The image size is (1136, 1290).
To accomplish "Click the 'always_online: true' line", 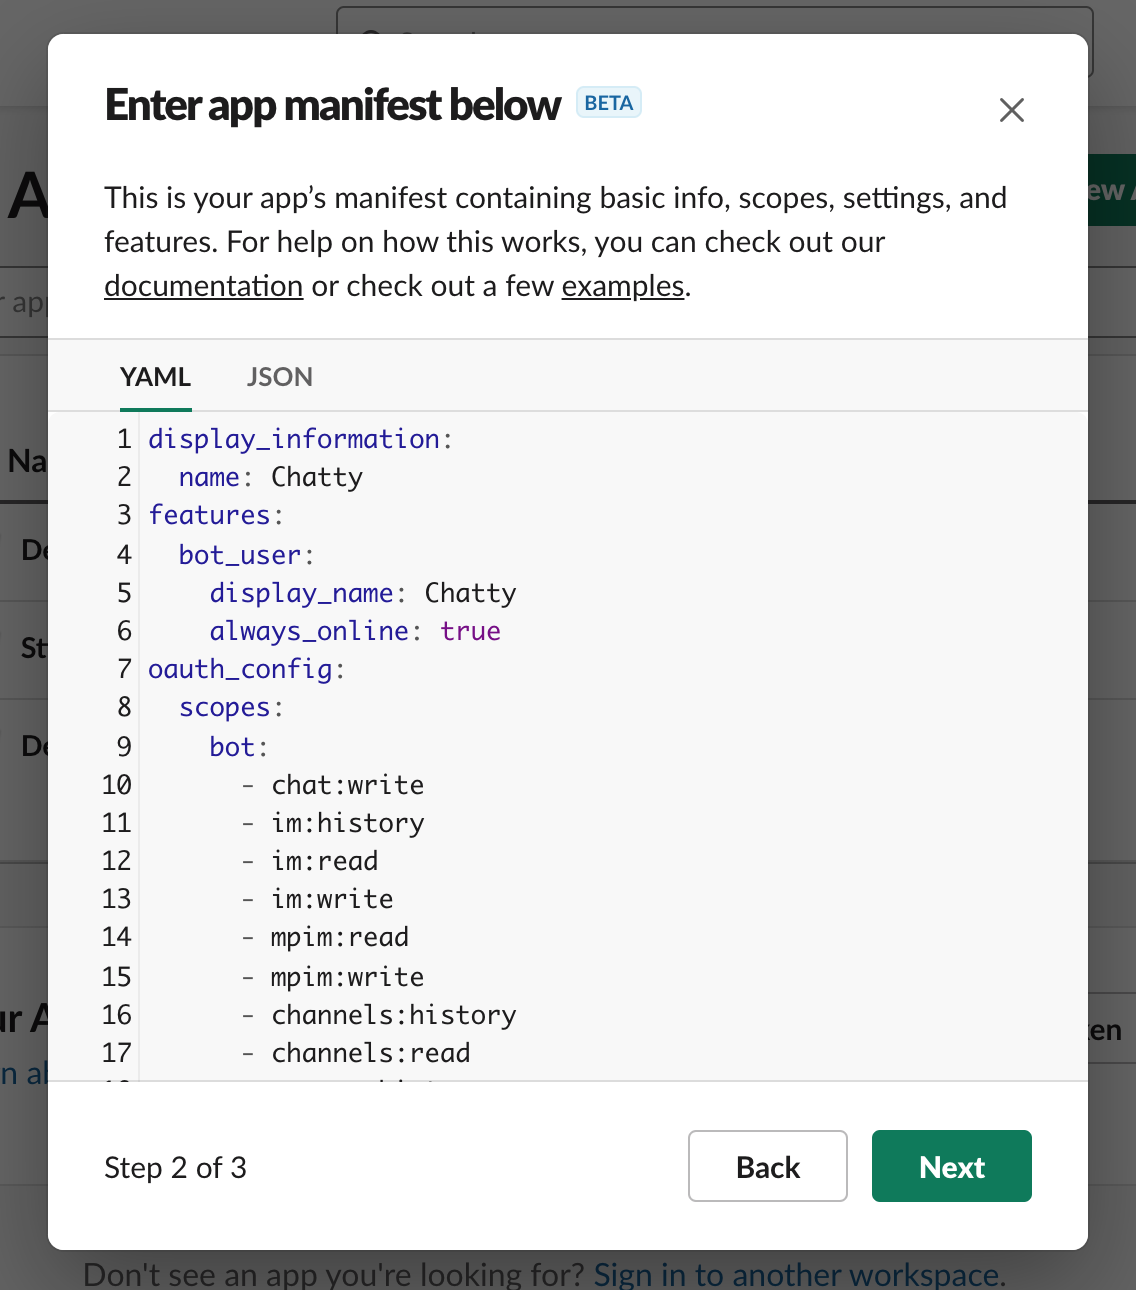I will point(355,631).
